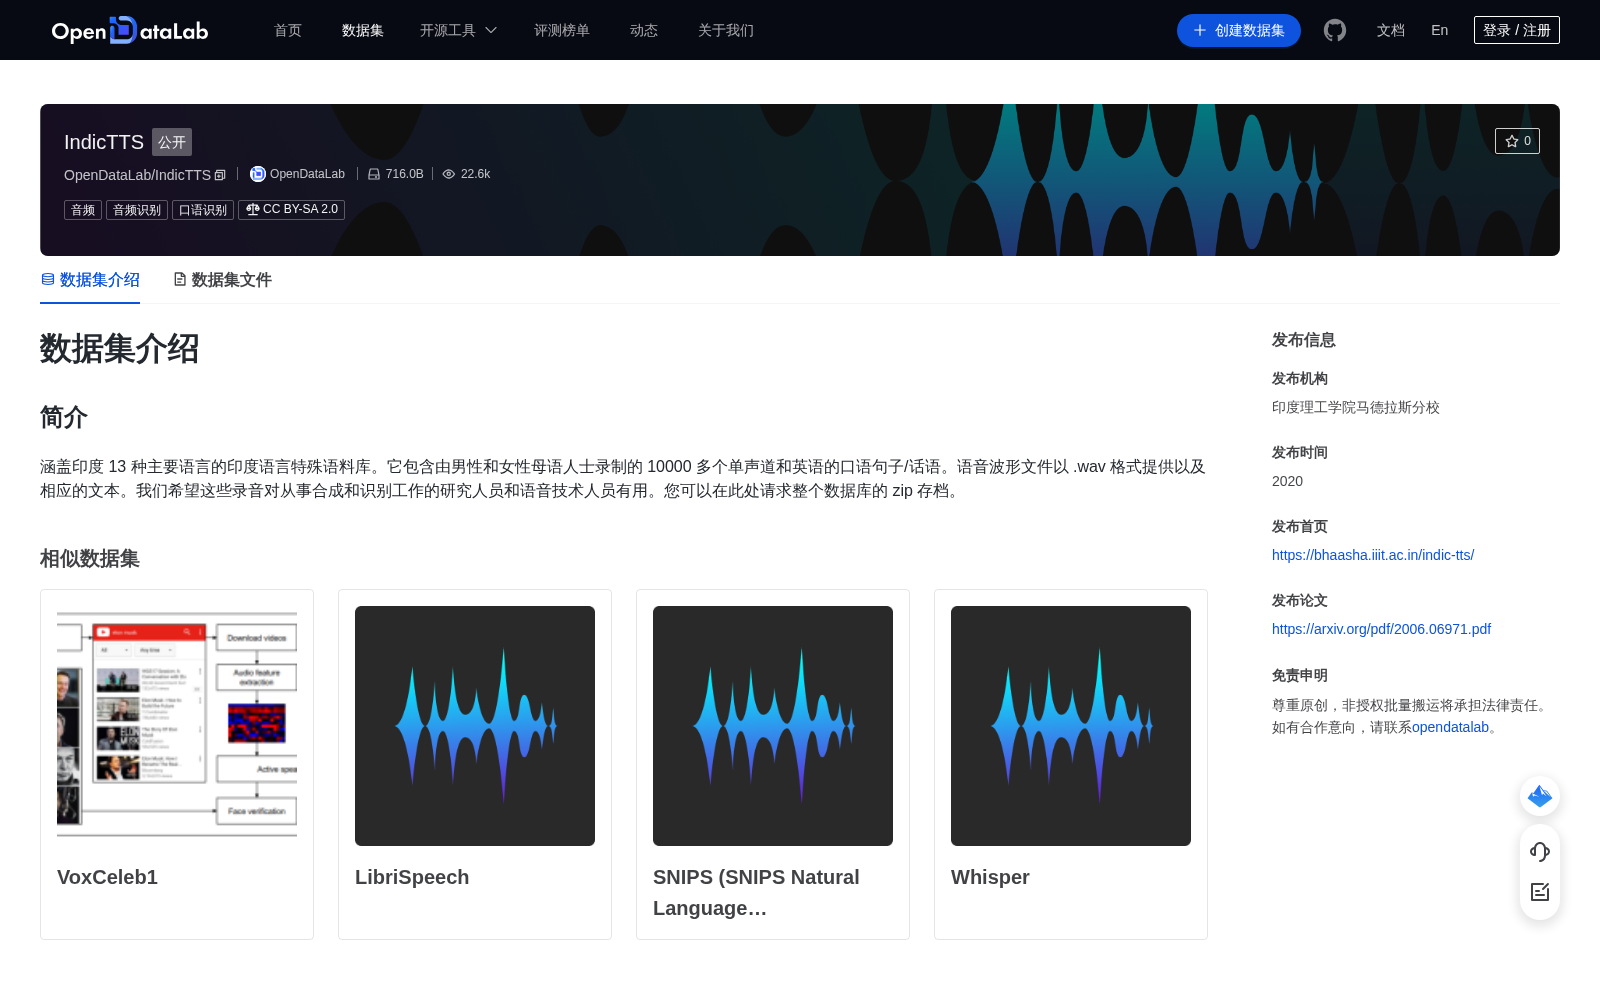Open the SNIPS dataset thumbnail
The width and height of the screenshot is (1600, 1000).
point(773,726)
